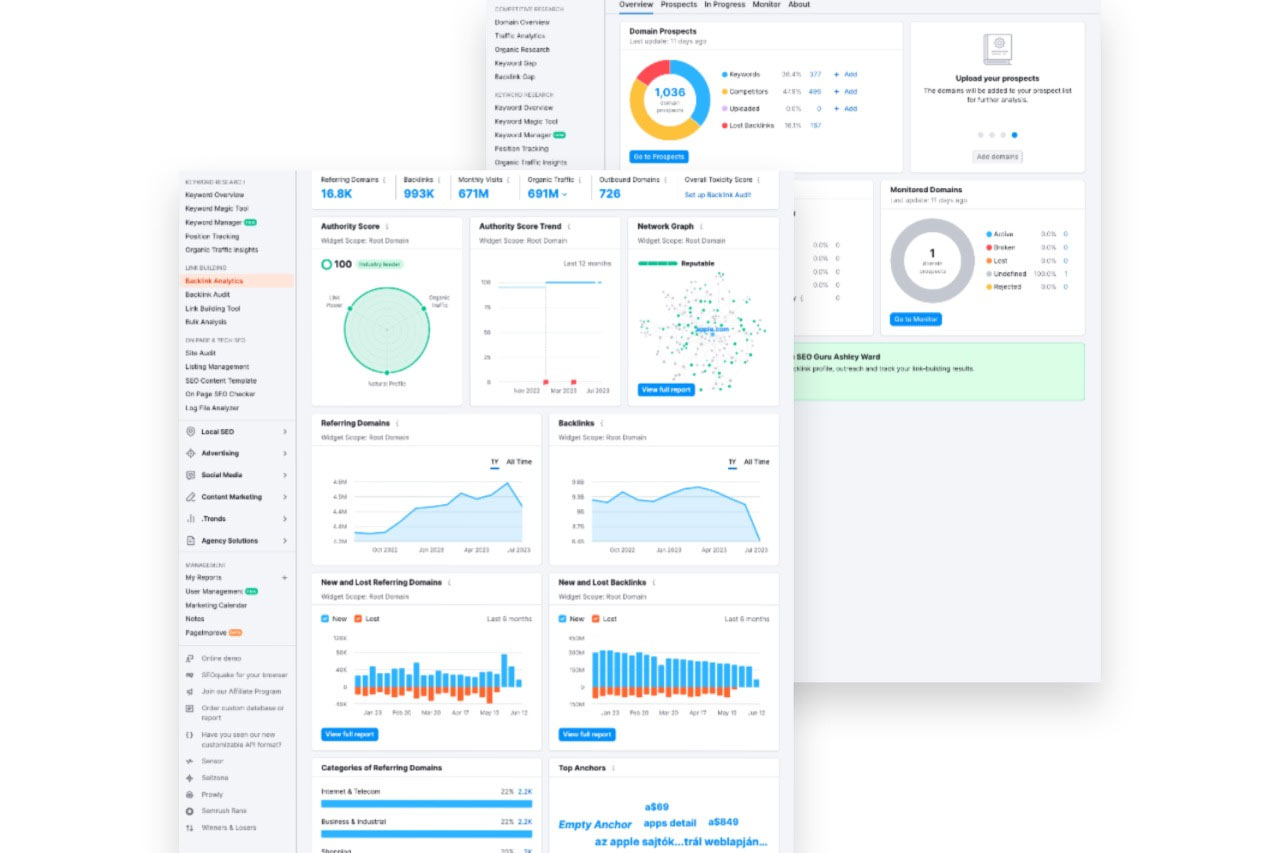Click the Go to Prospects button
The height and width of the screenshot is (853, 1280).
659,157
